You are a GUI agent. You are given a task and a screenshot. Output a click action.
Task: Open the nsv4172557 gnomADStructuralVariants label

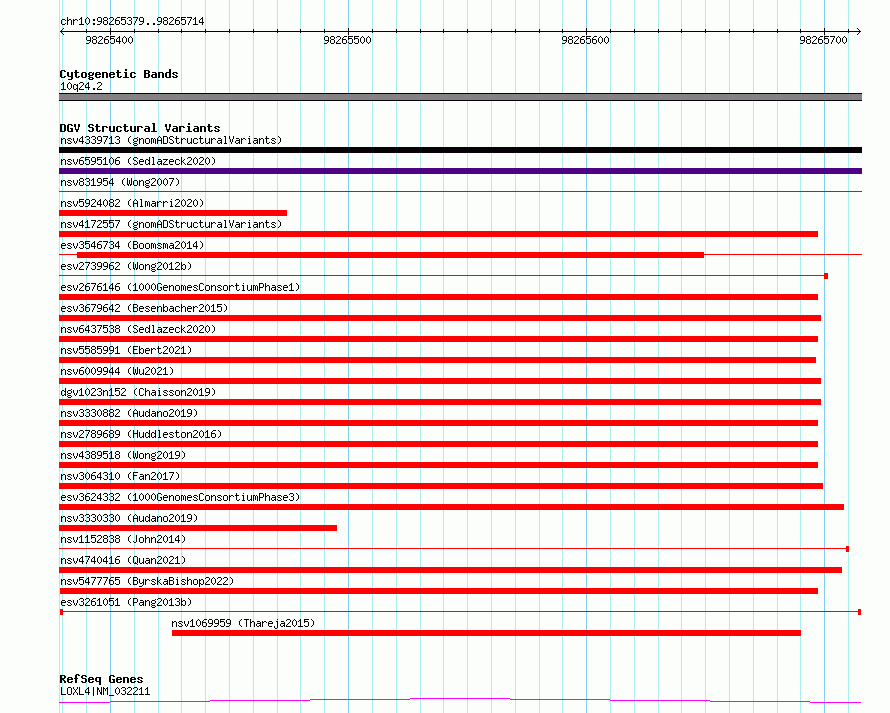[171, 224]
